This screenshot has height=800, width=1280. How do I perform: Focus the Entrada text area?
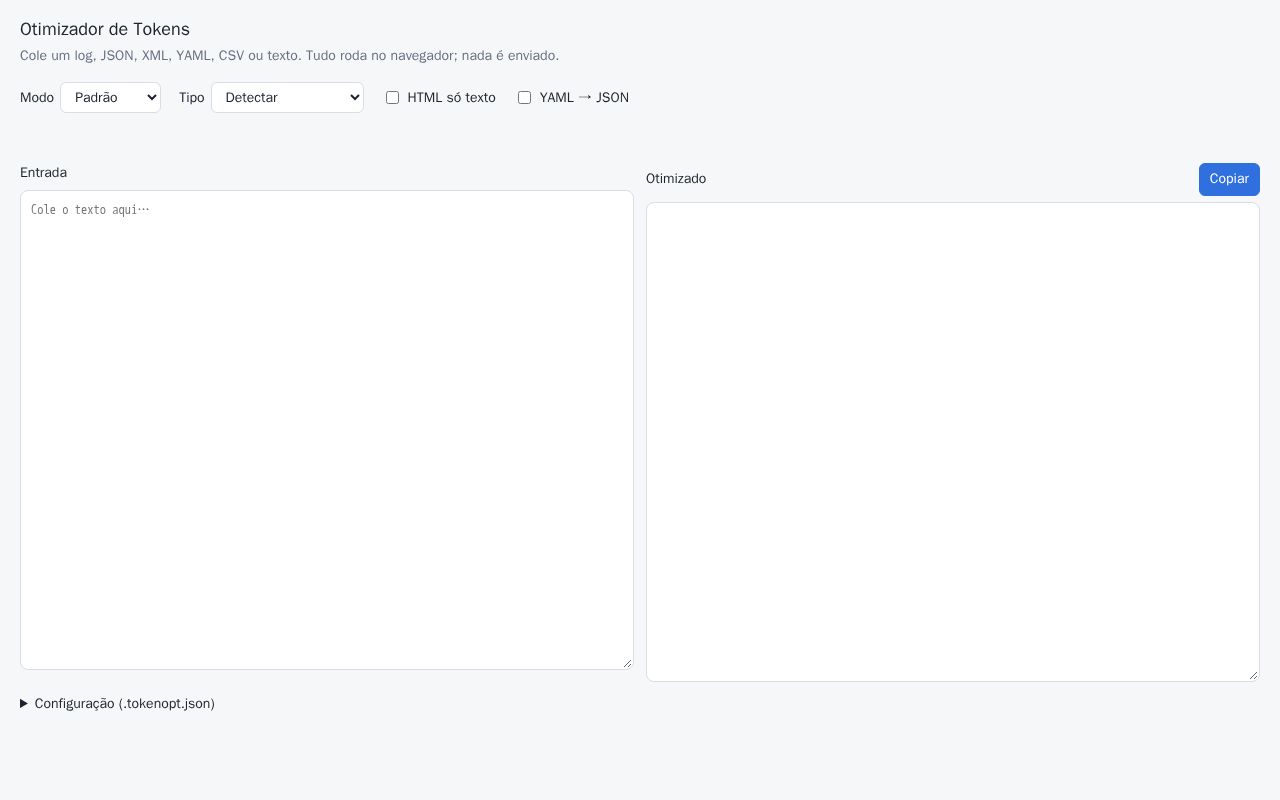point(327,430)
